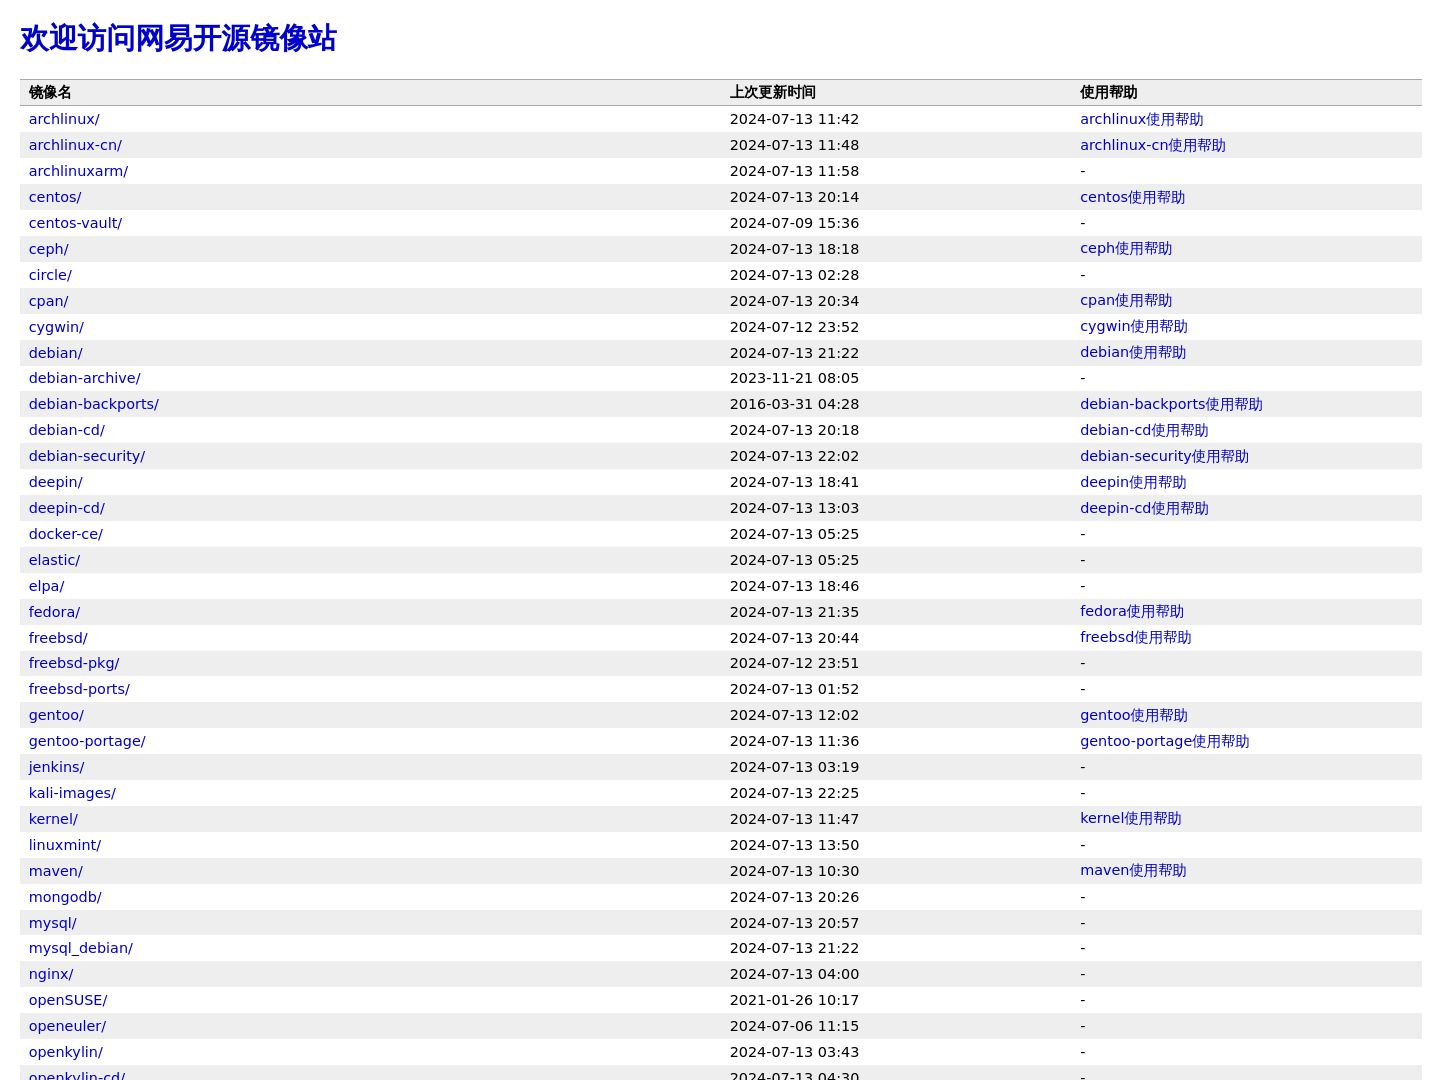1440x1080 pixels.
Task: Open openSUSE/ mirror directory
Action: pos(68,1000)
